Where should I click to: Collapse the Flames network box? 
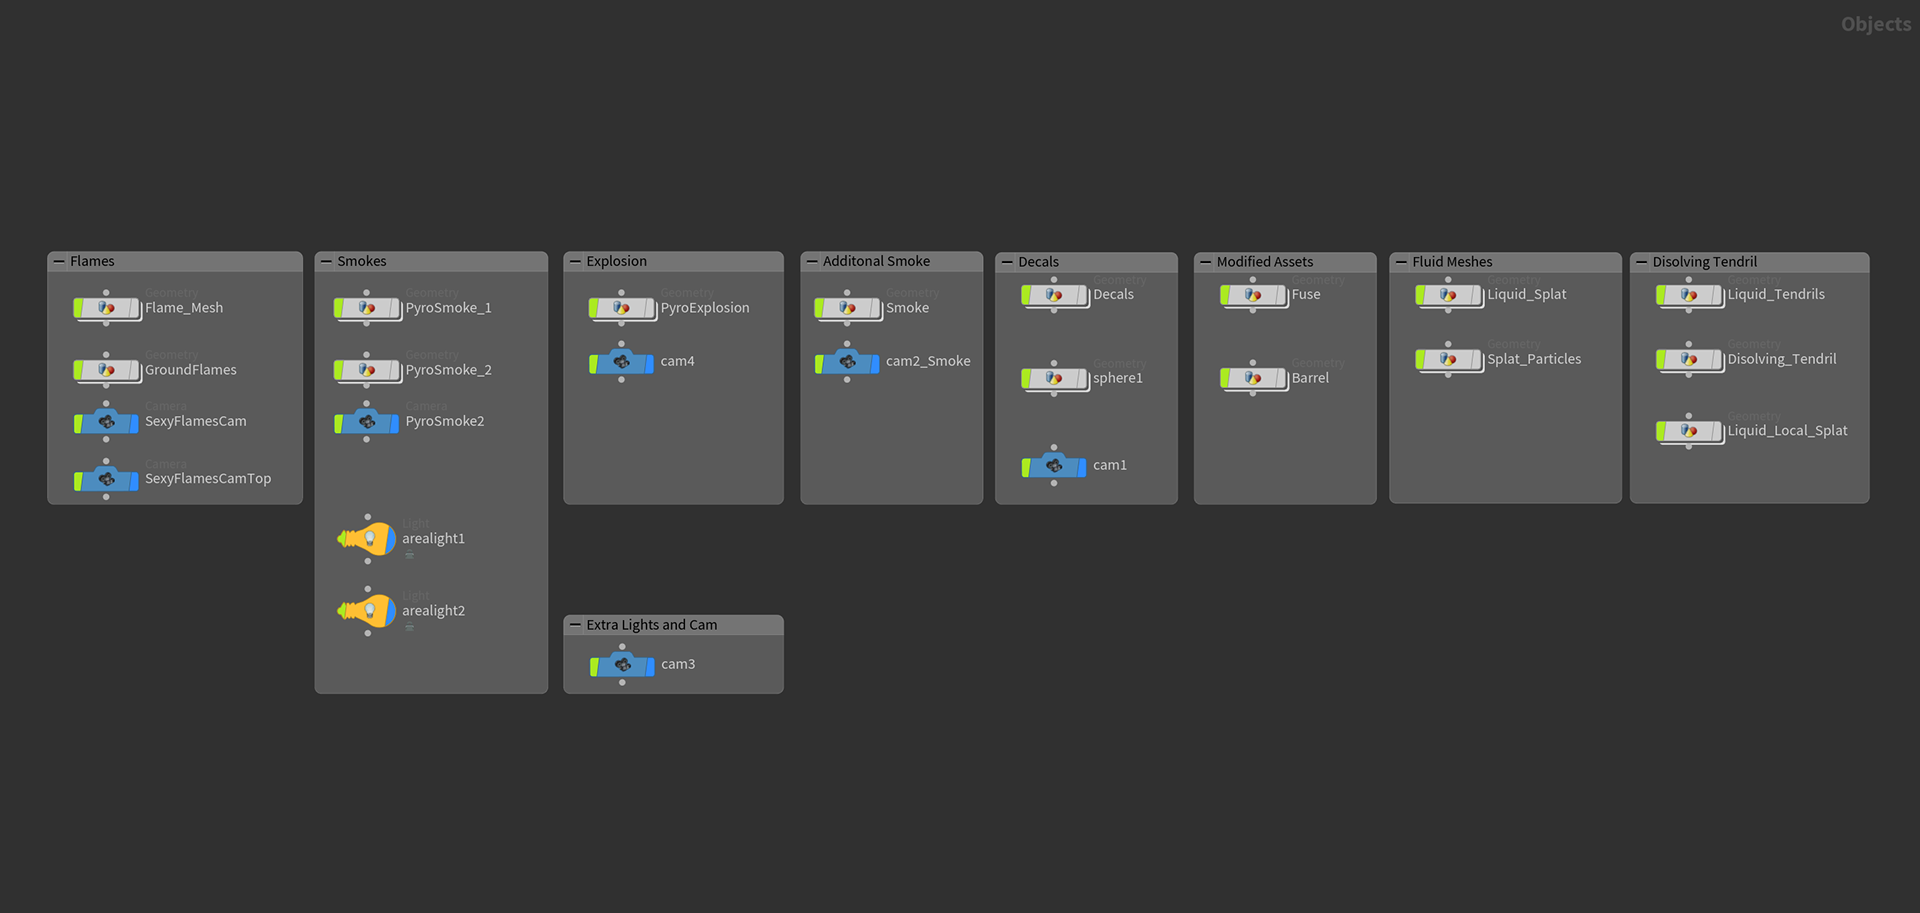coord(59,262)
